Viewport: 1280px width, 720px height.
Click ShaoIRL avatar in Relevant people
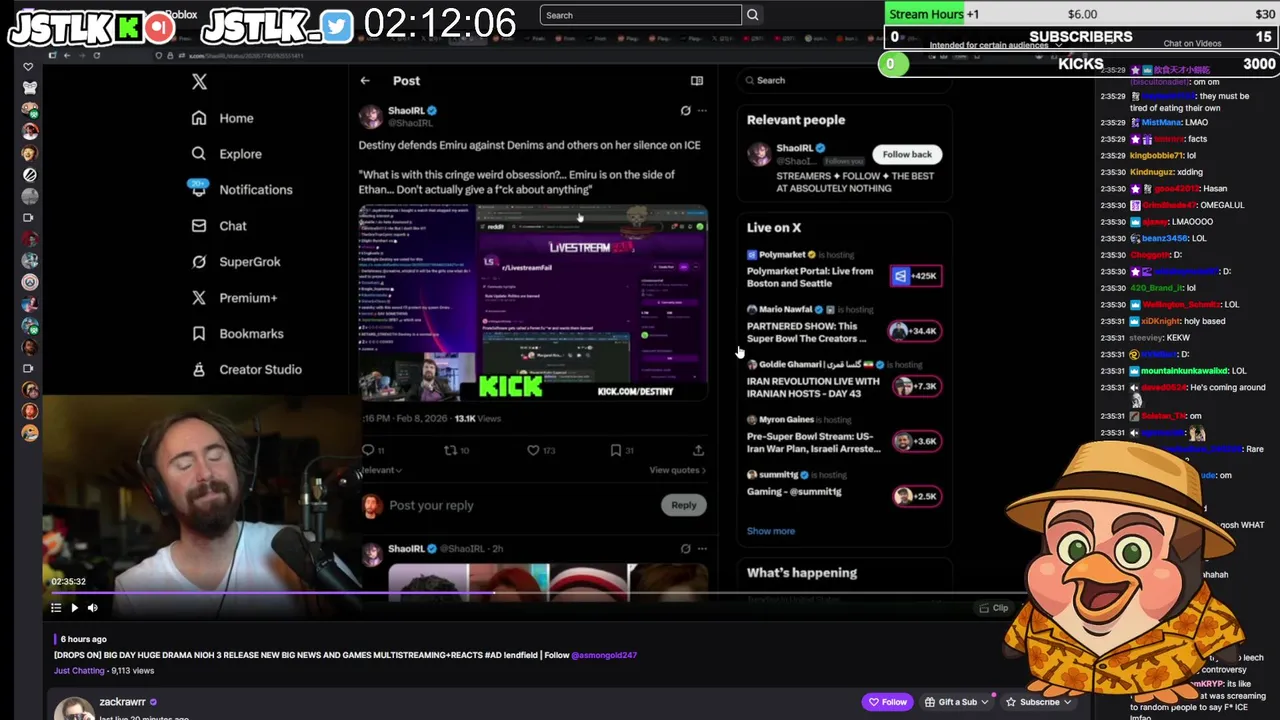(x=760, y=154)
